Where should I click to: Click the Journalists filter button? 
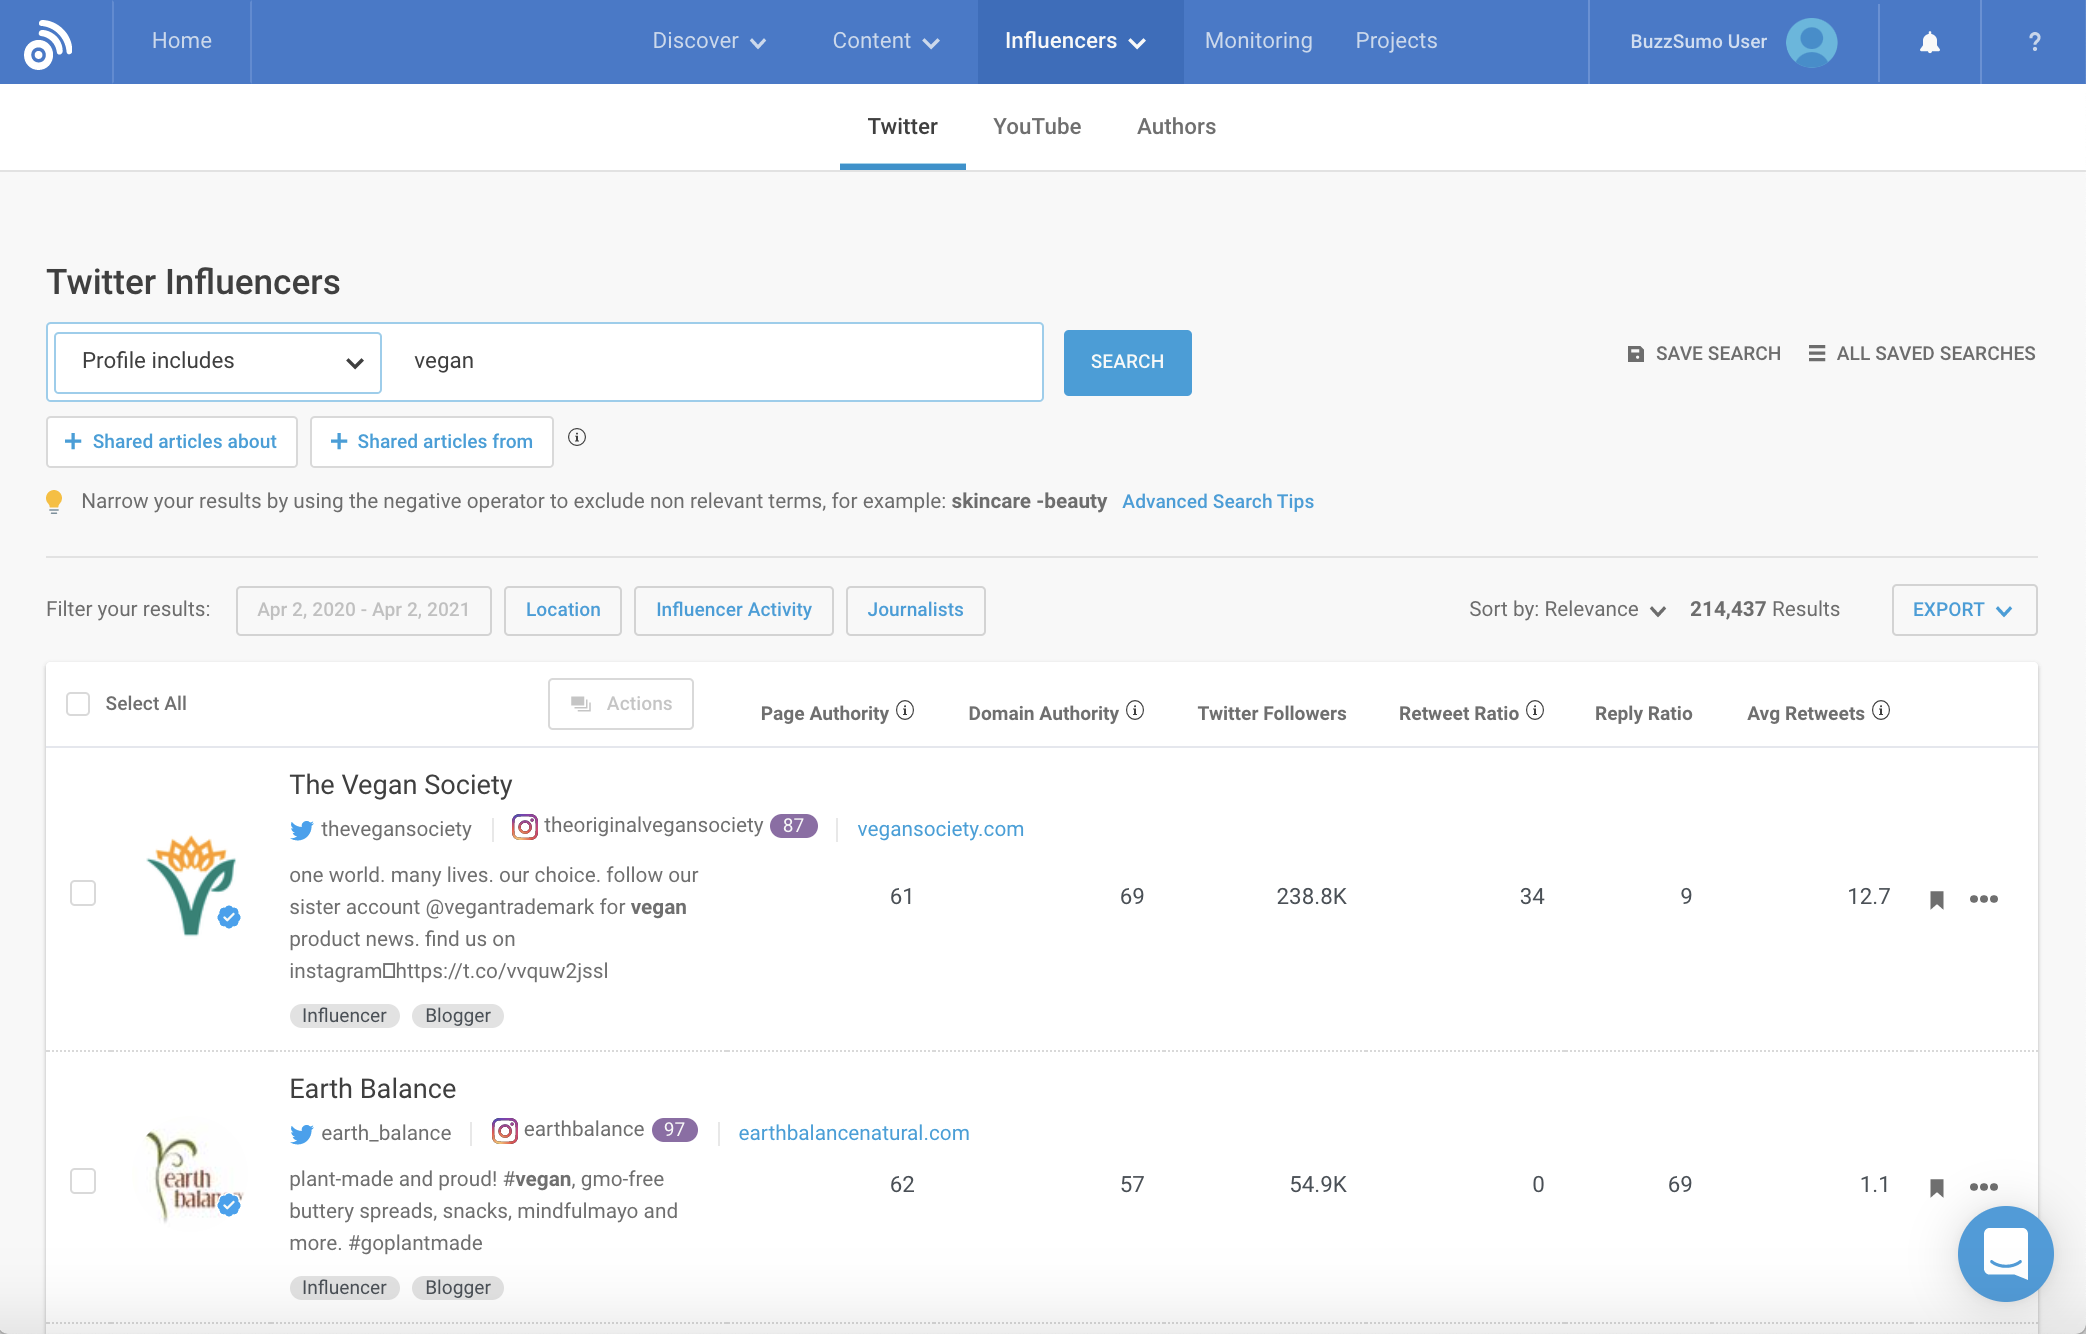point(915,610)
